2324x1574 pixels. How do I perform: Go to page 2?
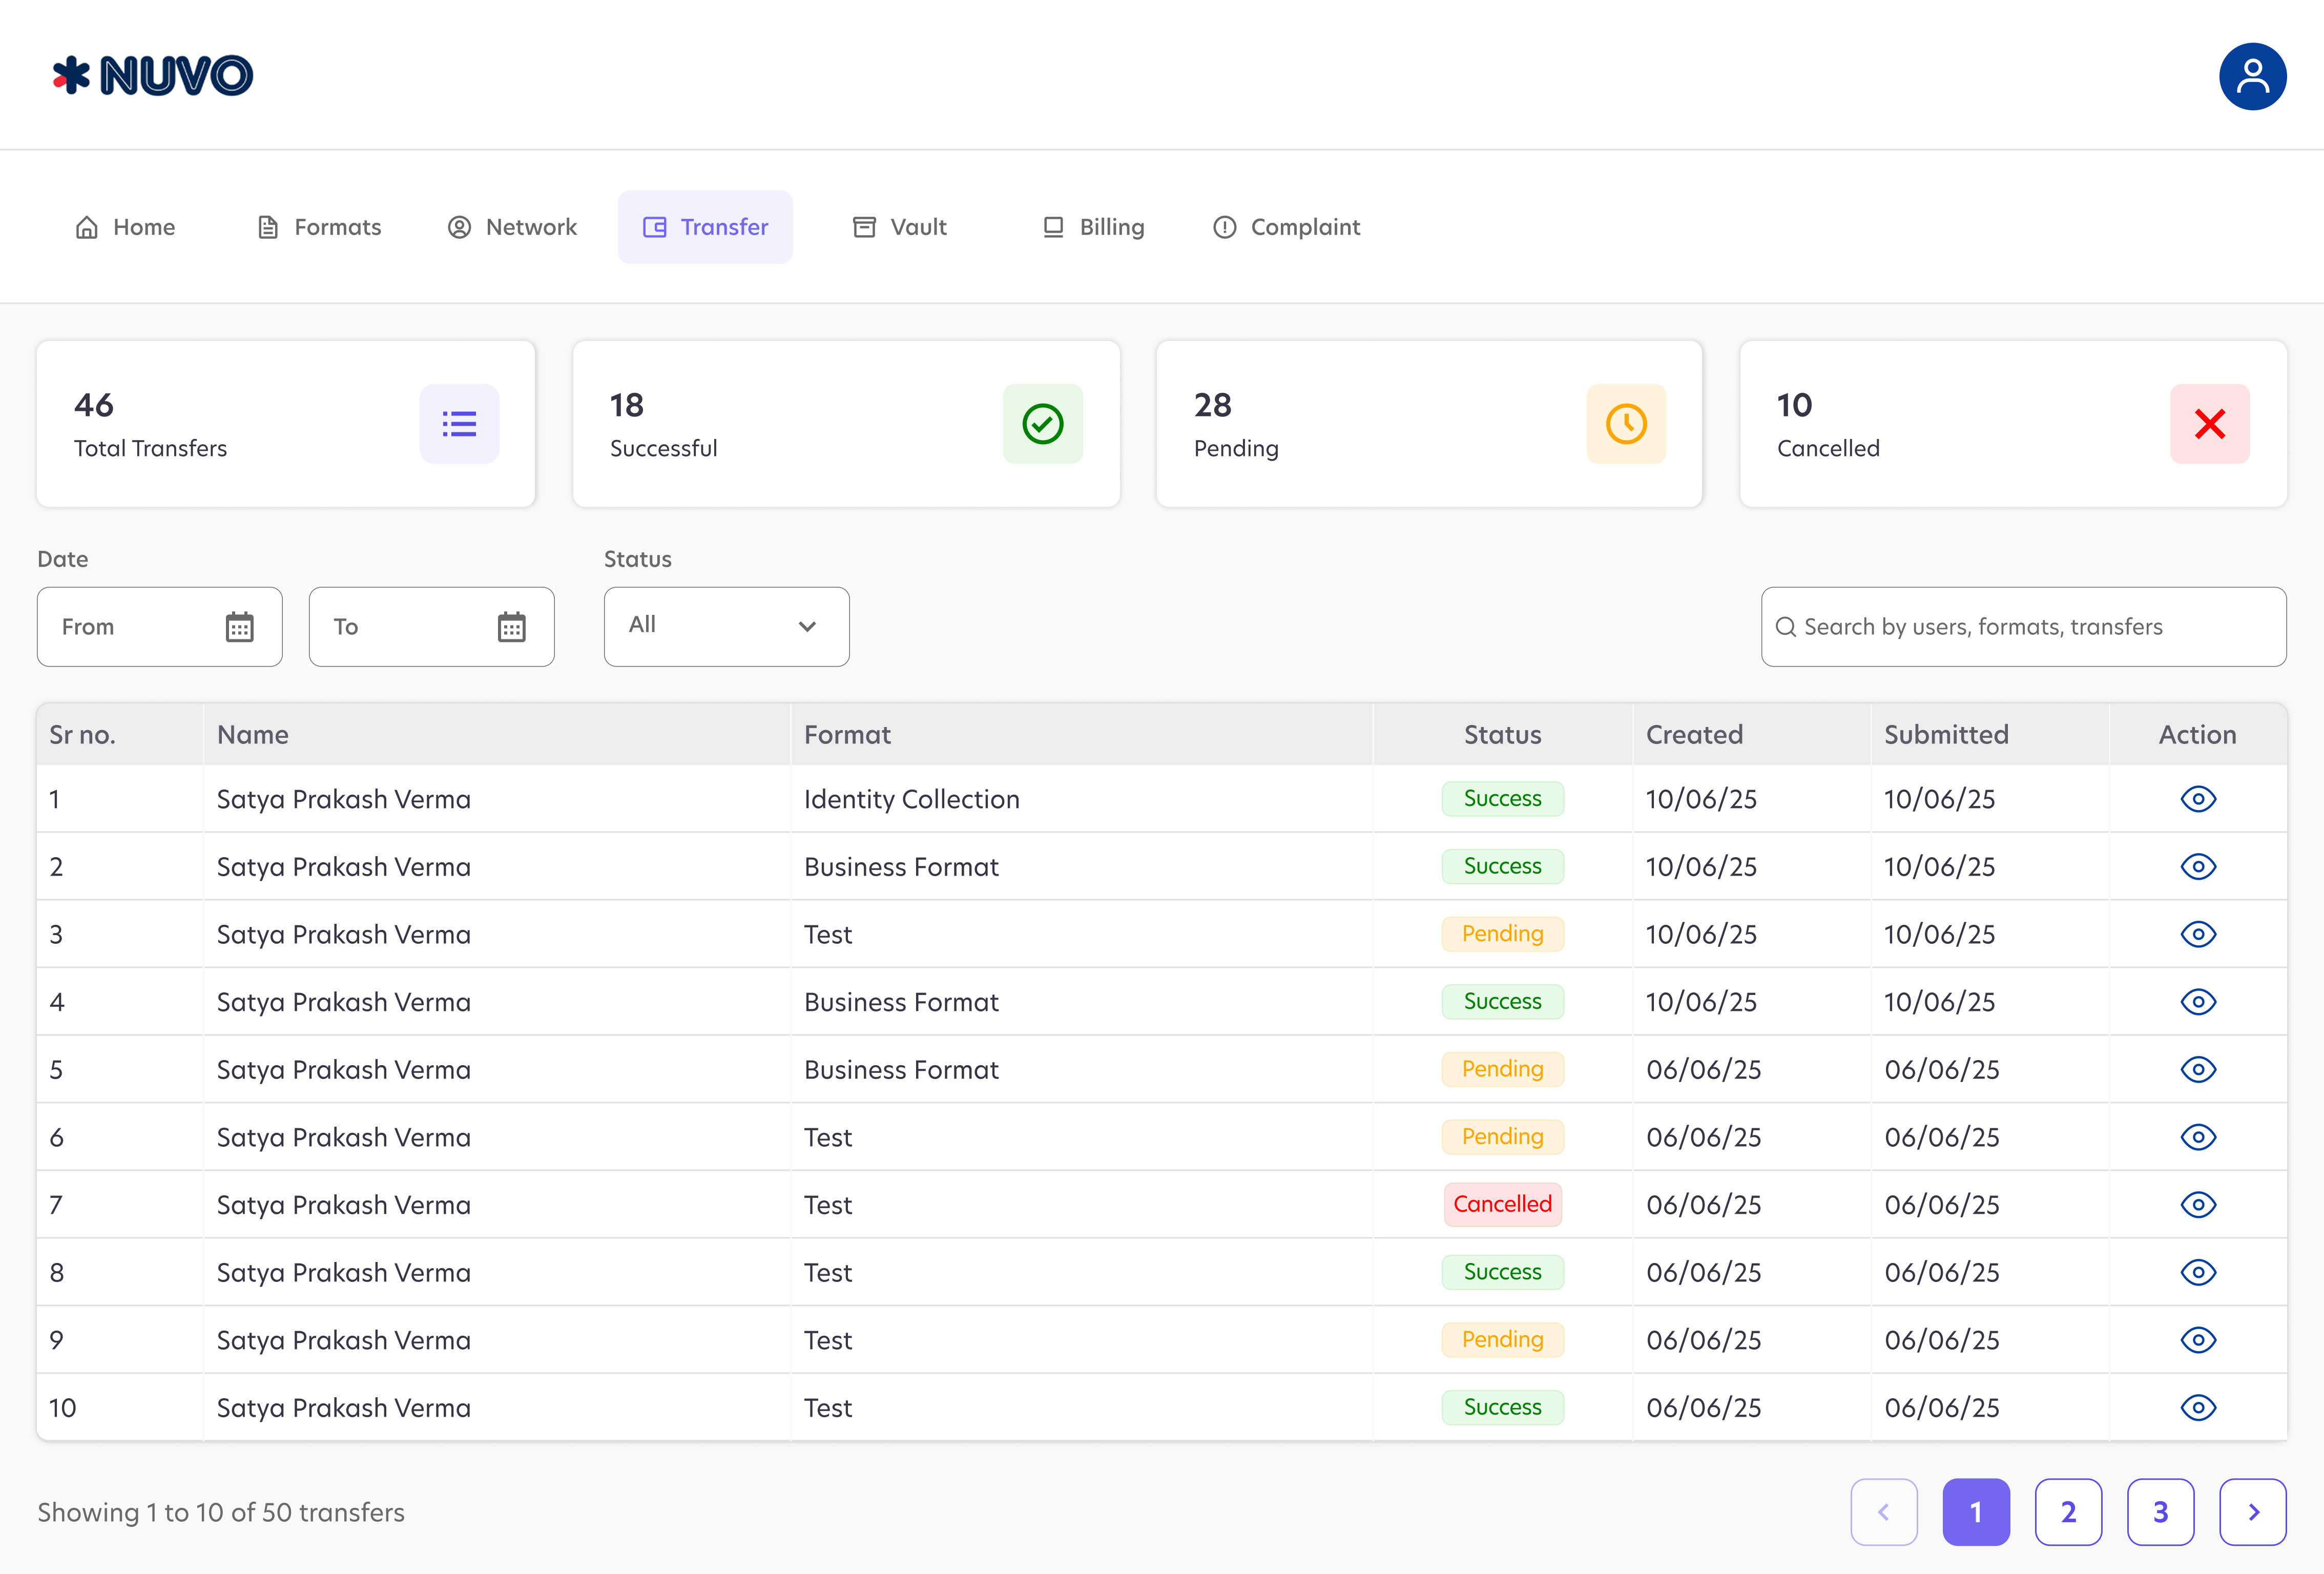coord(2068,1512)
